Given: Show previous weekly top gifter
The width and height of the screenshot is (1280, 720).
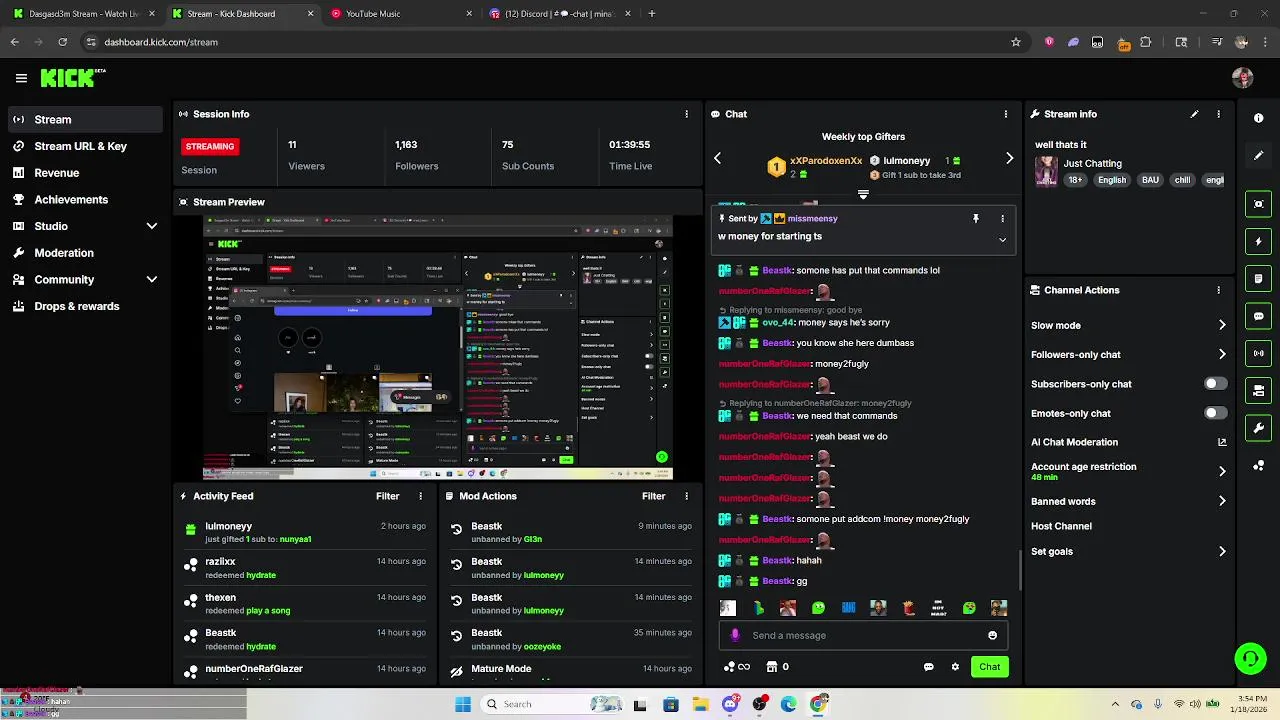Looking at the screenshot, I should coord(717,158).
